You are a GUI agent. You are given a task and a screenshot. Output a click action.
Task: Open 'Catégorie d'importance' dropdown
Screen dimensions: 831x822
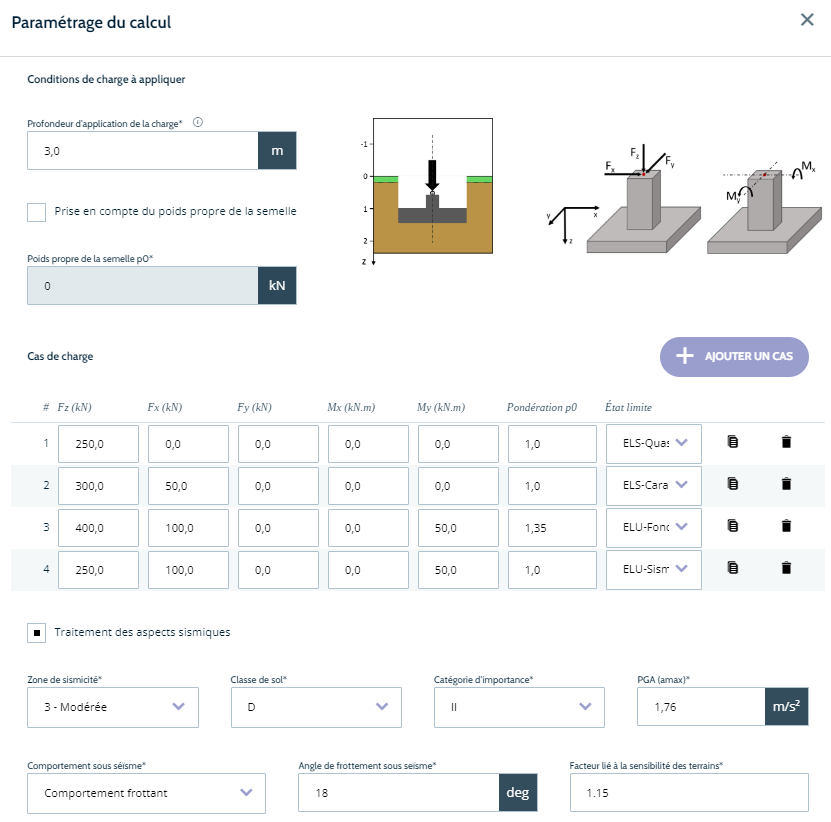click(x=519, y=707)
